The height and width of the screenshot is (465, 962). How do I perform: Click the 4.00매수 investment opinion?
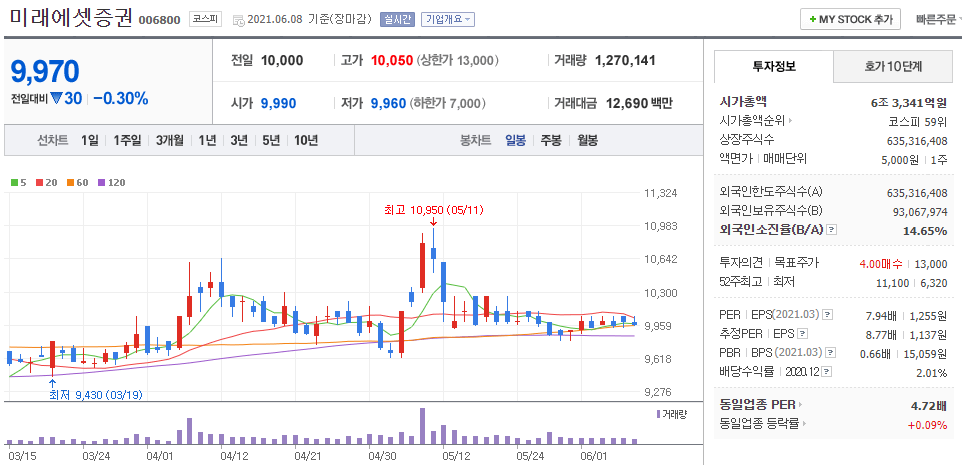pos(880,264)
